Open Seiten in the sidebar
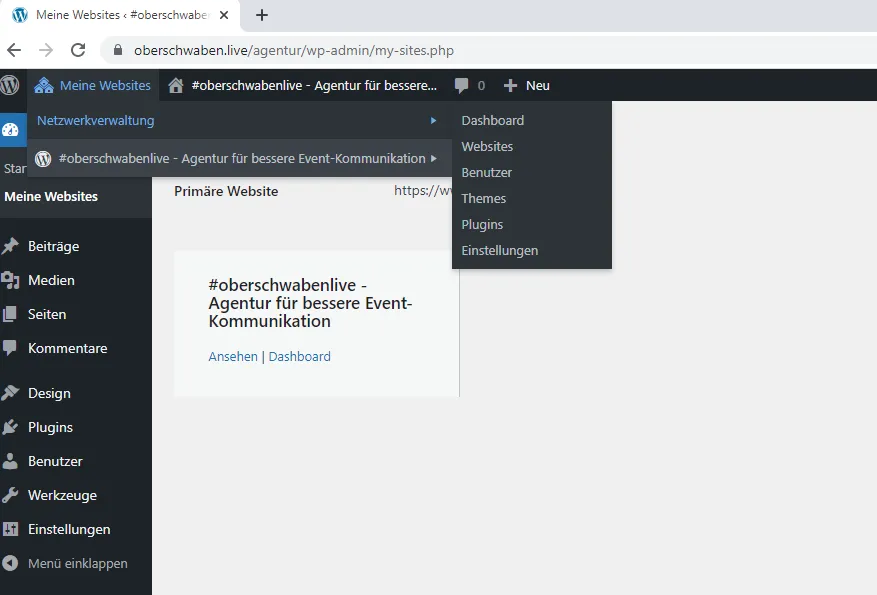 pos(47,314)
